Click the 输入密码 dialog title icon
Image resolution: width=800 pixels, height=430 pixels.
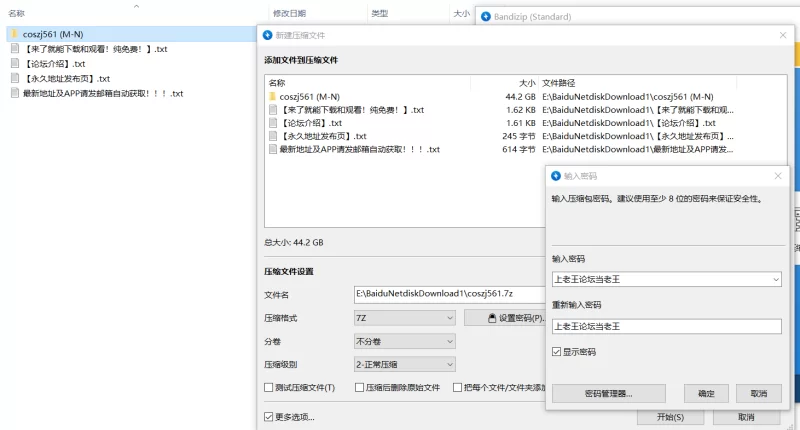[x=556, y=176]
